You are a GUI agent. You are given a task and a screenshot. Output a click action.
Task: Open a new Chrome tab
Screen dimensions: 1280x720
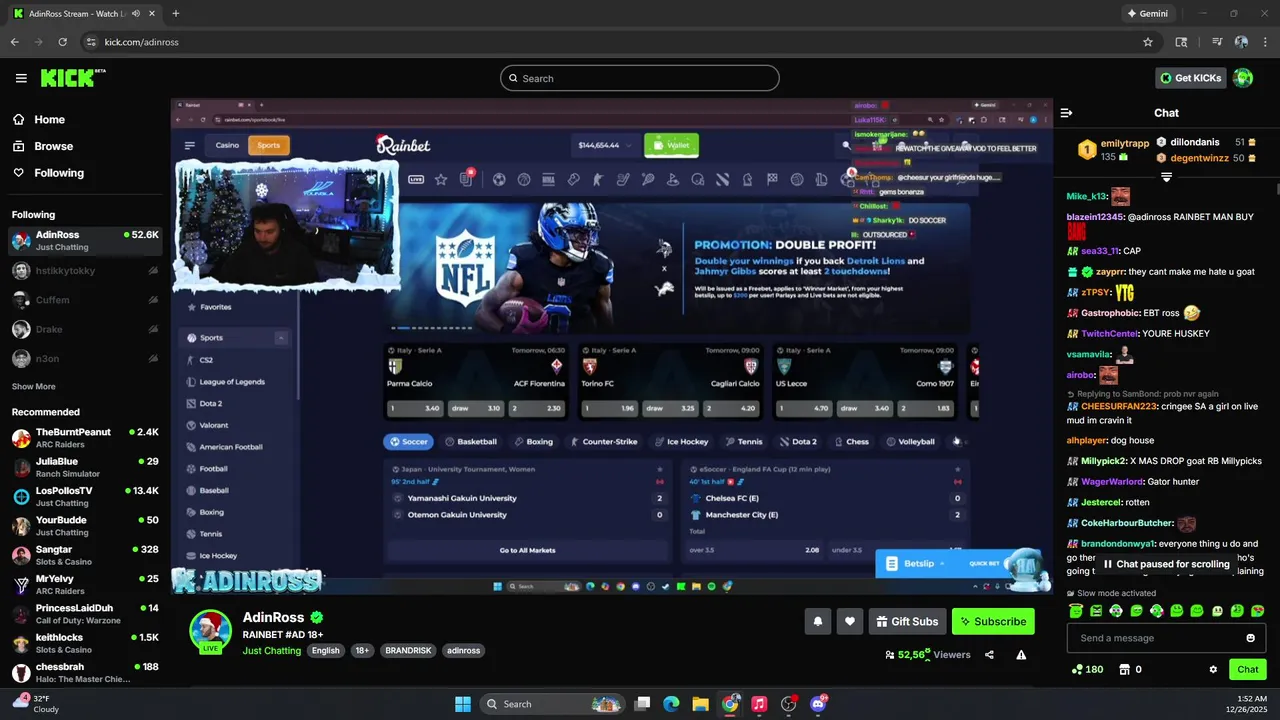176,14
